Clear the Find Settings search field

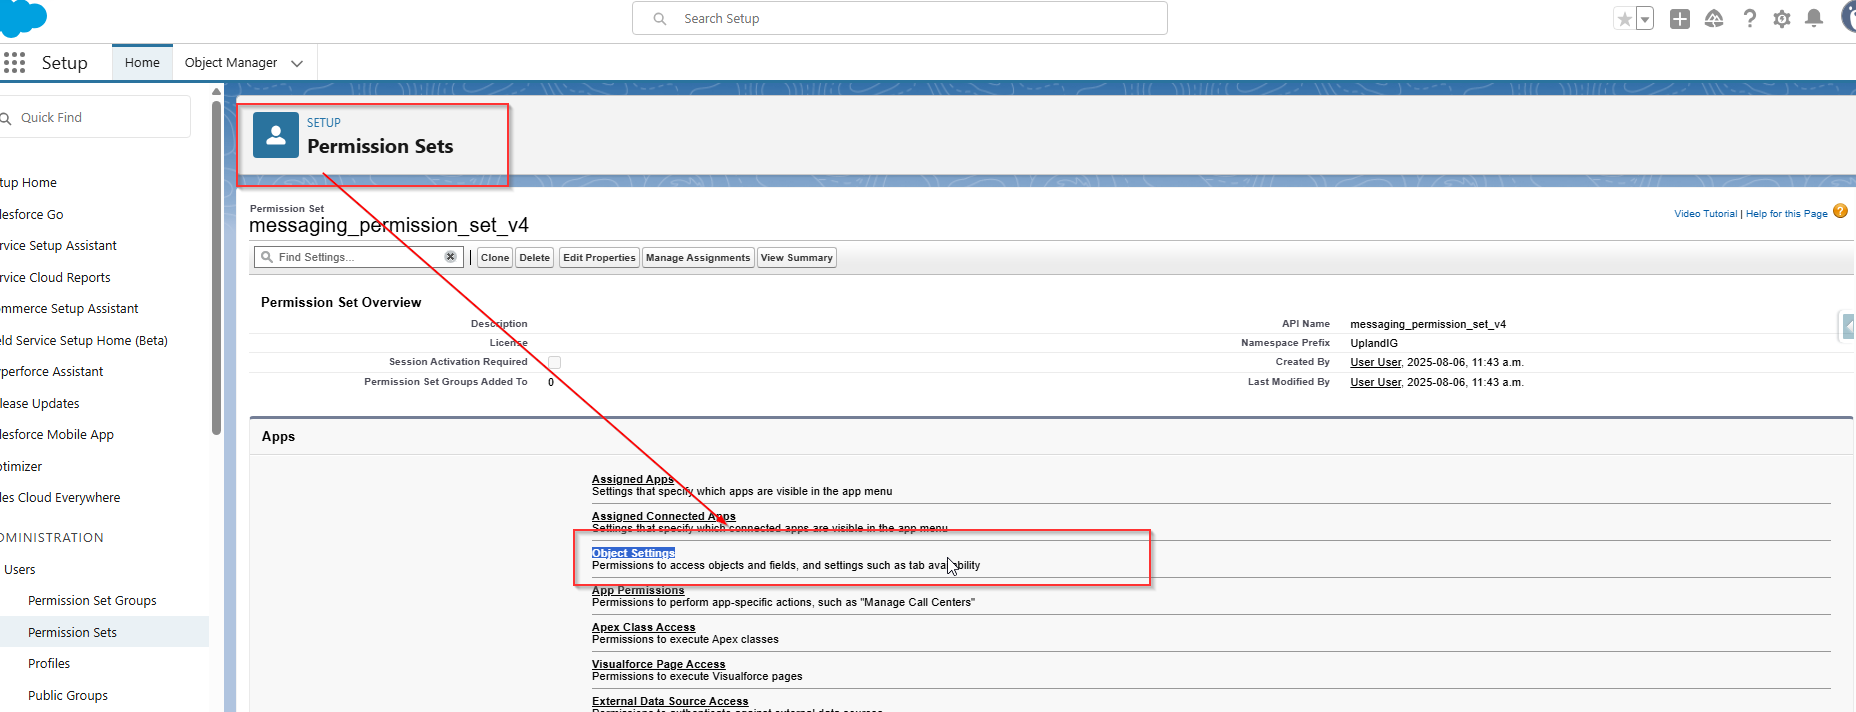[x=450, y=257]
